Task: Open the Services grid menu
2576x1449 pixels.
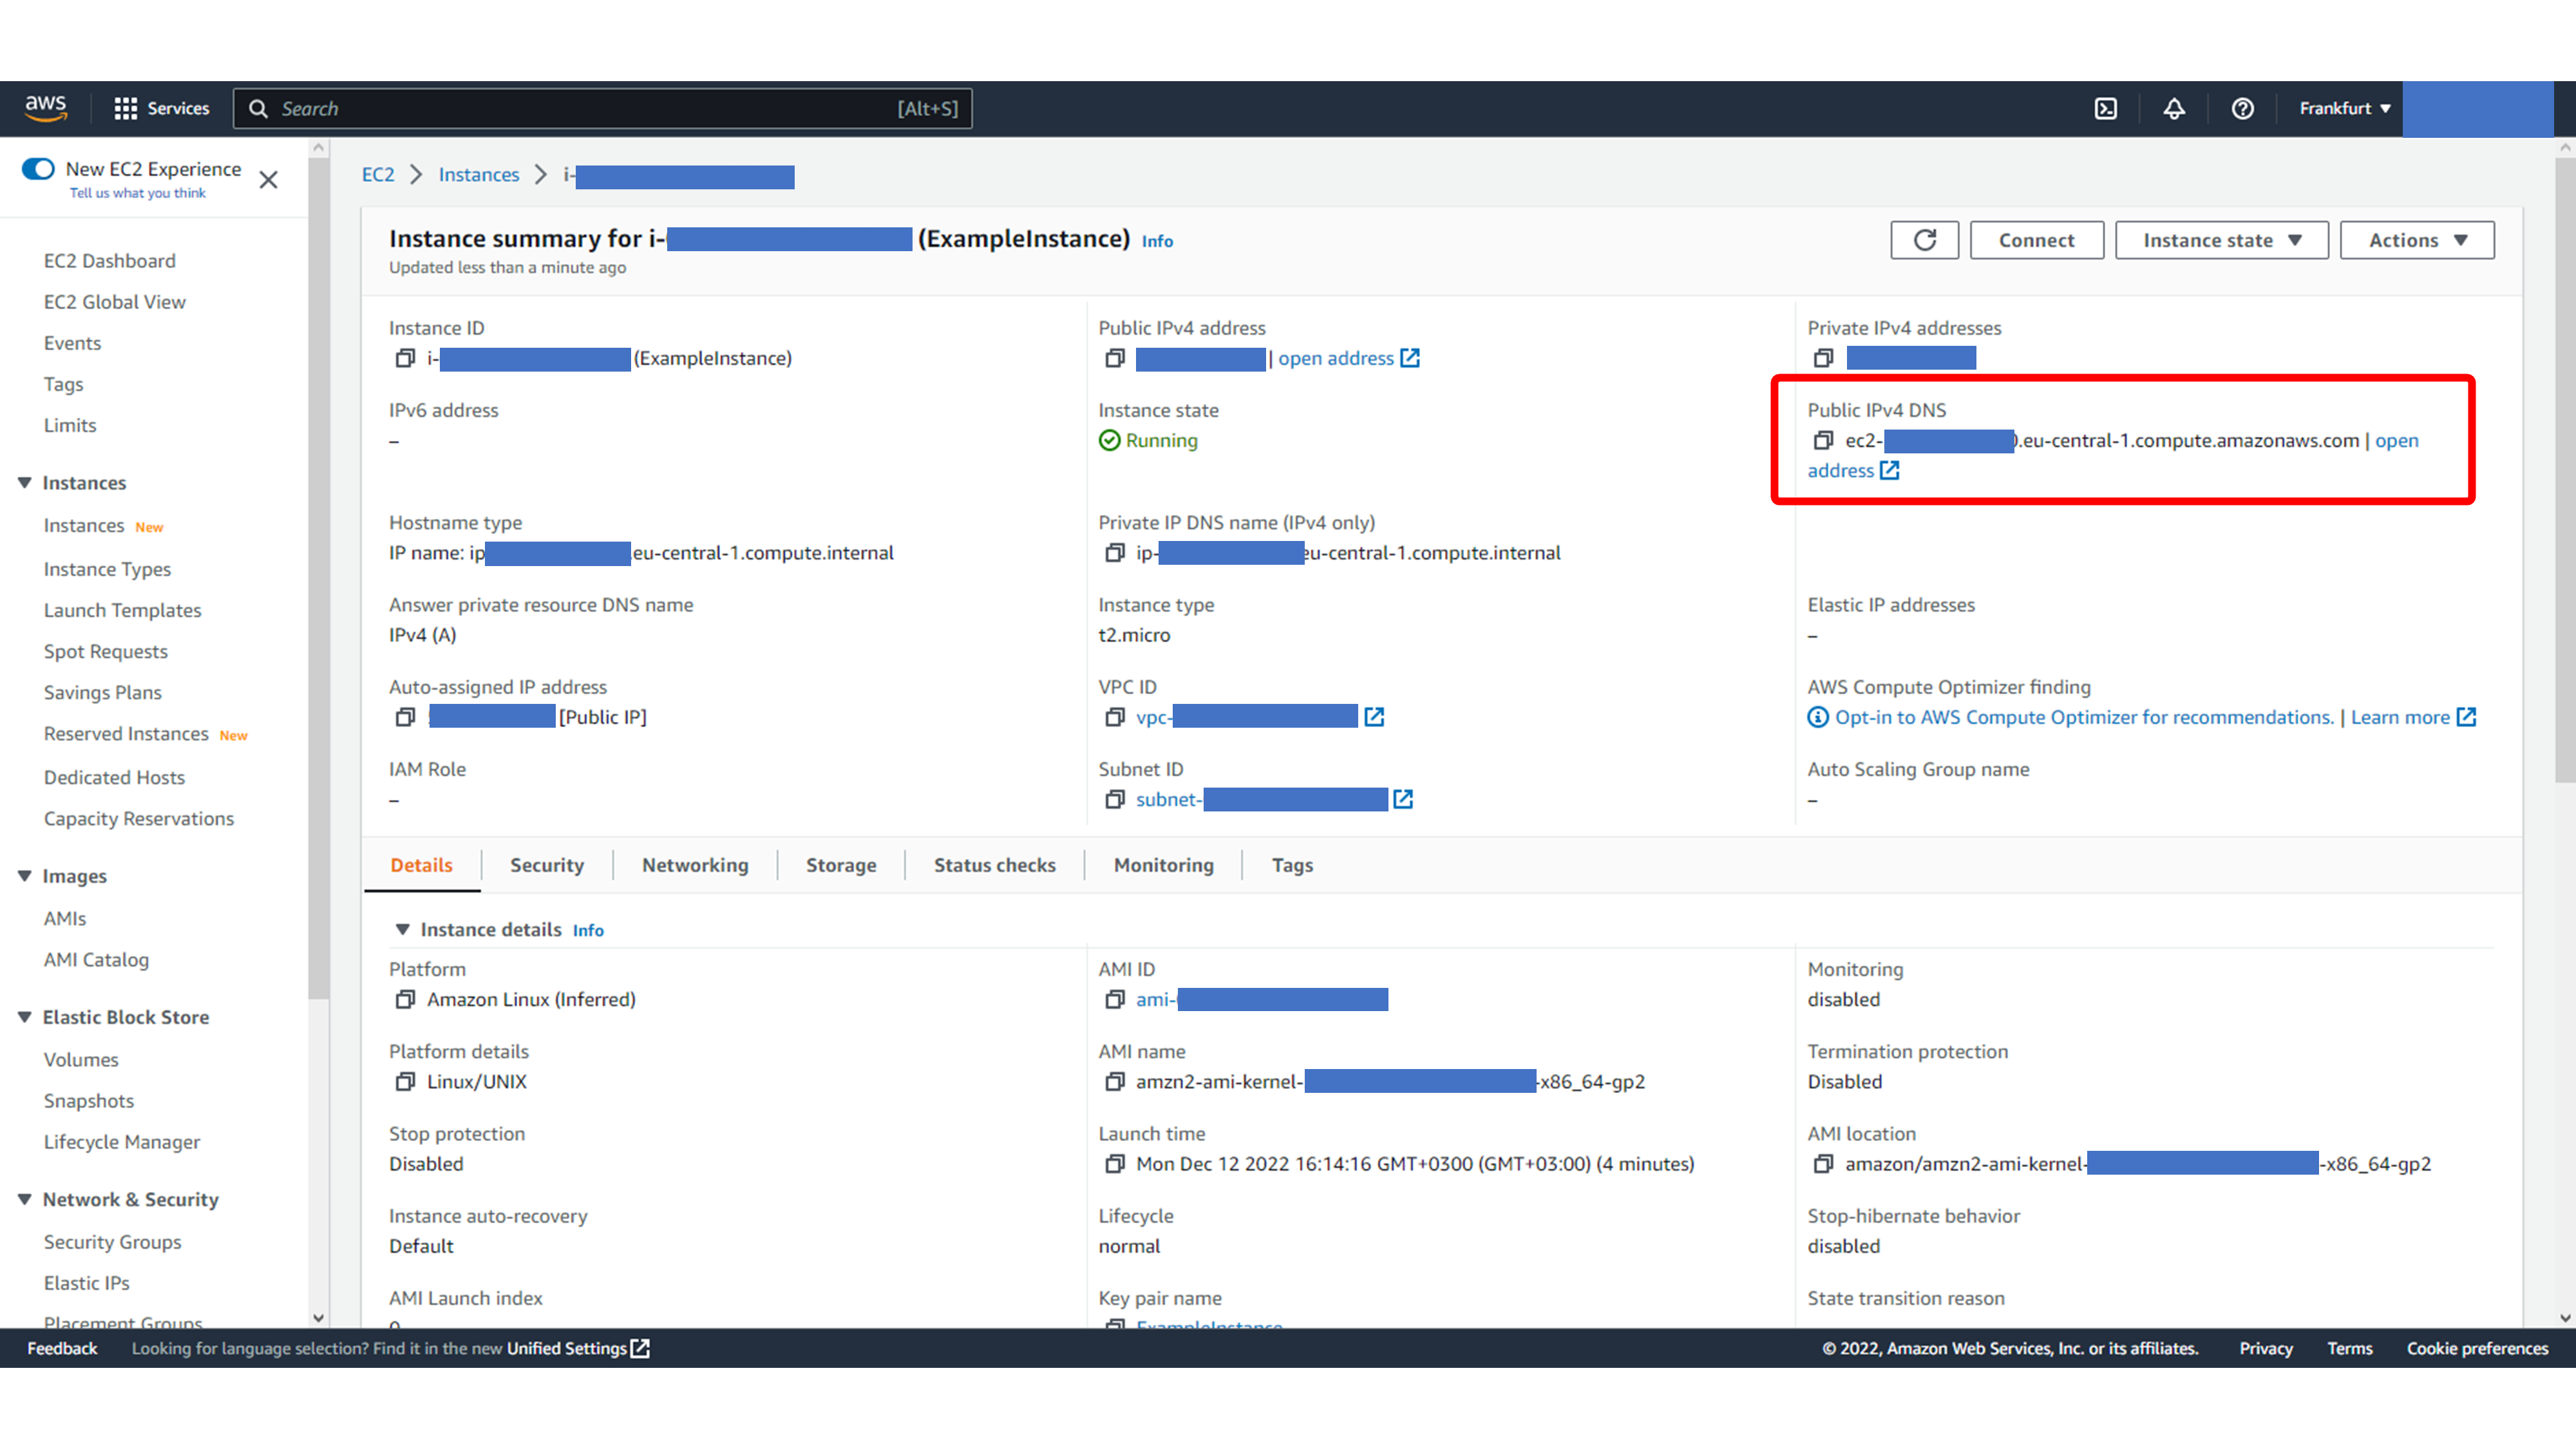Action: 162,108
